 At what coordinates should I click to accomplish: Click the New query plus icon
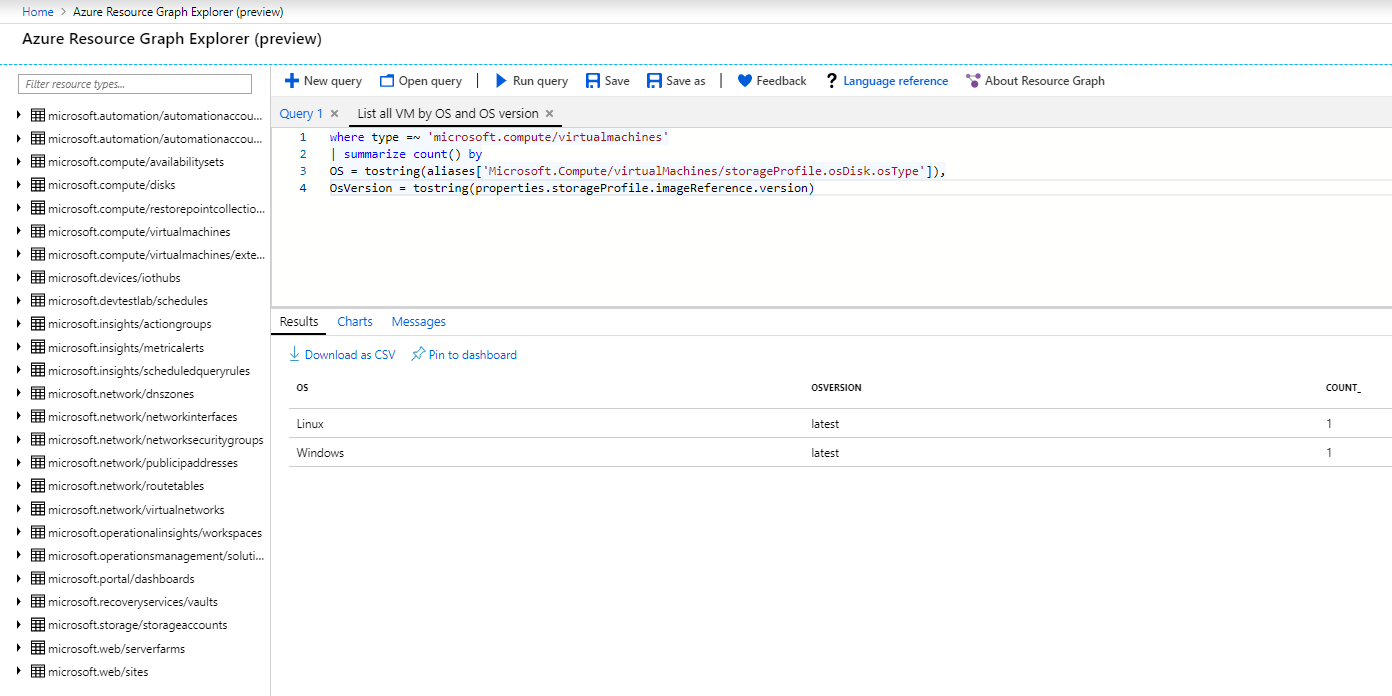point(292,81)
